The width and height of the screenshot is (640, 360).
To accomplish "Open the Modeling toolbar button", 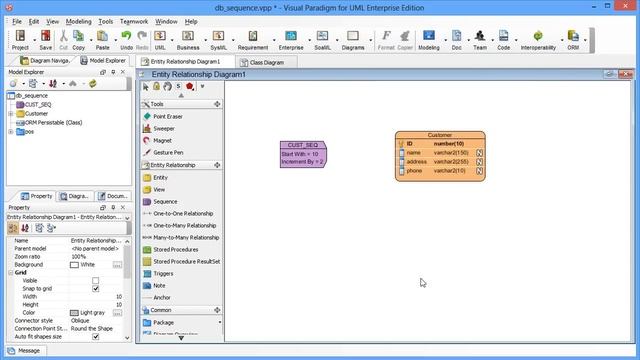I will tap(429, 40).
